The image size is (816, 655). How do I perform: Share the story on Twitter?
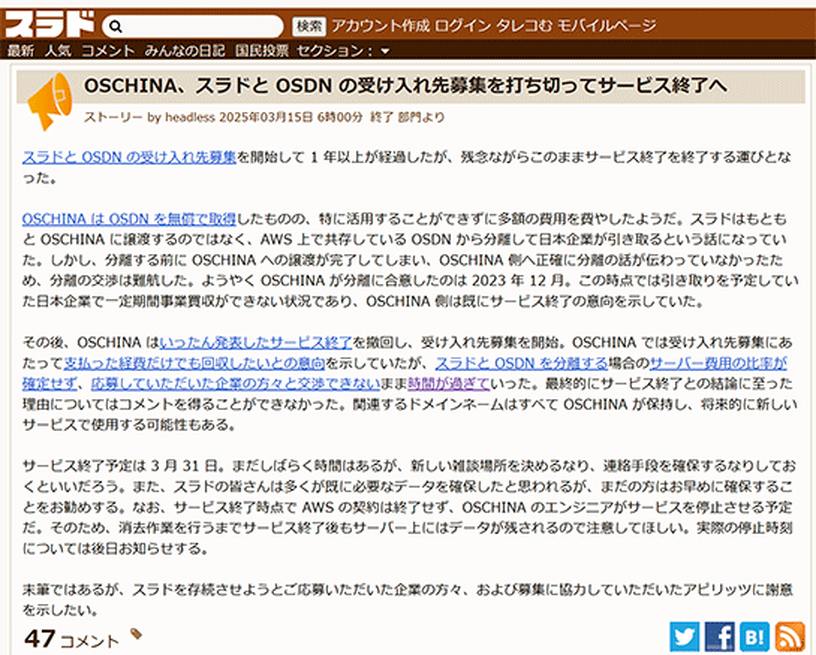pos(685,636)
